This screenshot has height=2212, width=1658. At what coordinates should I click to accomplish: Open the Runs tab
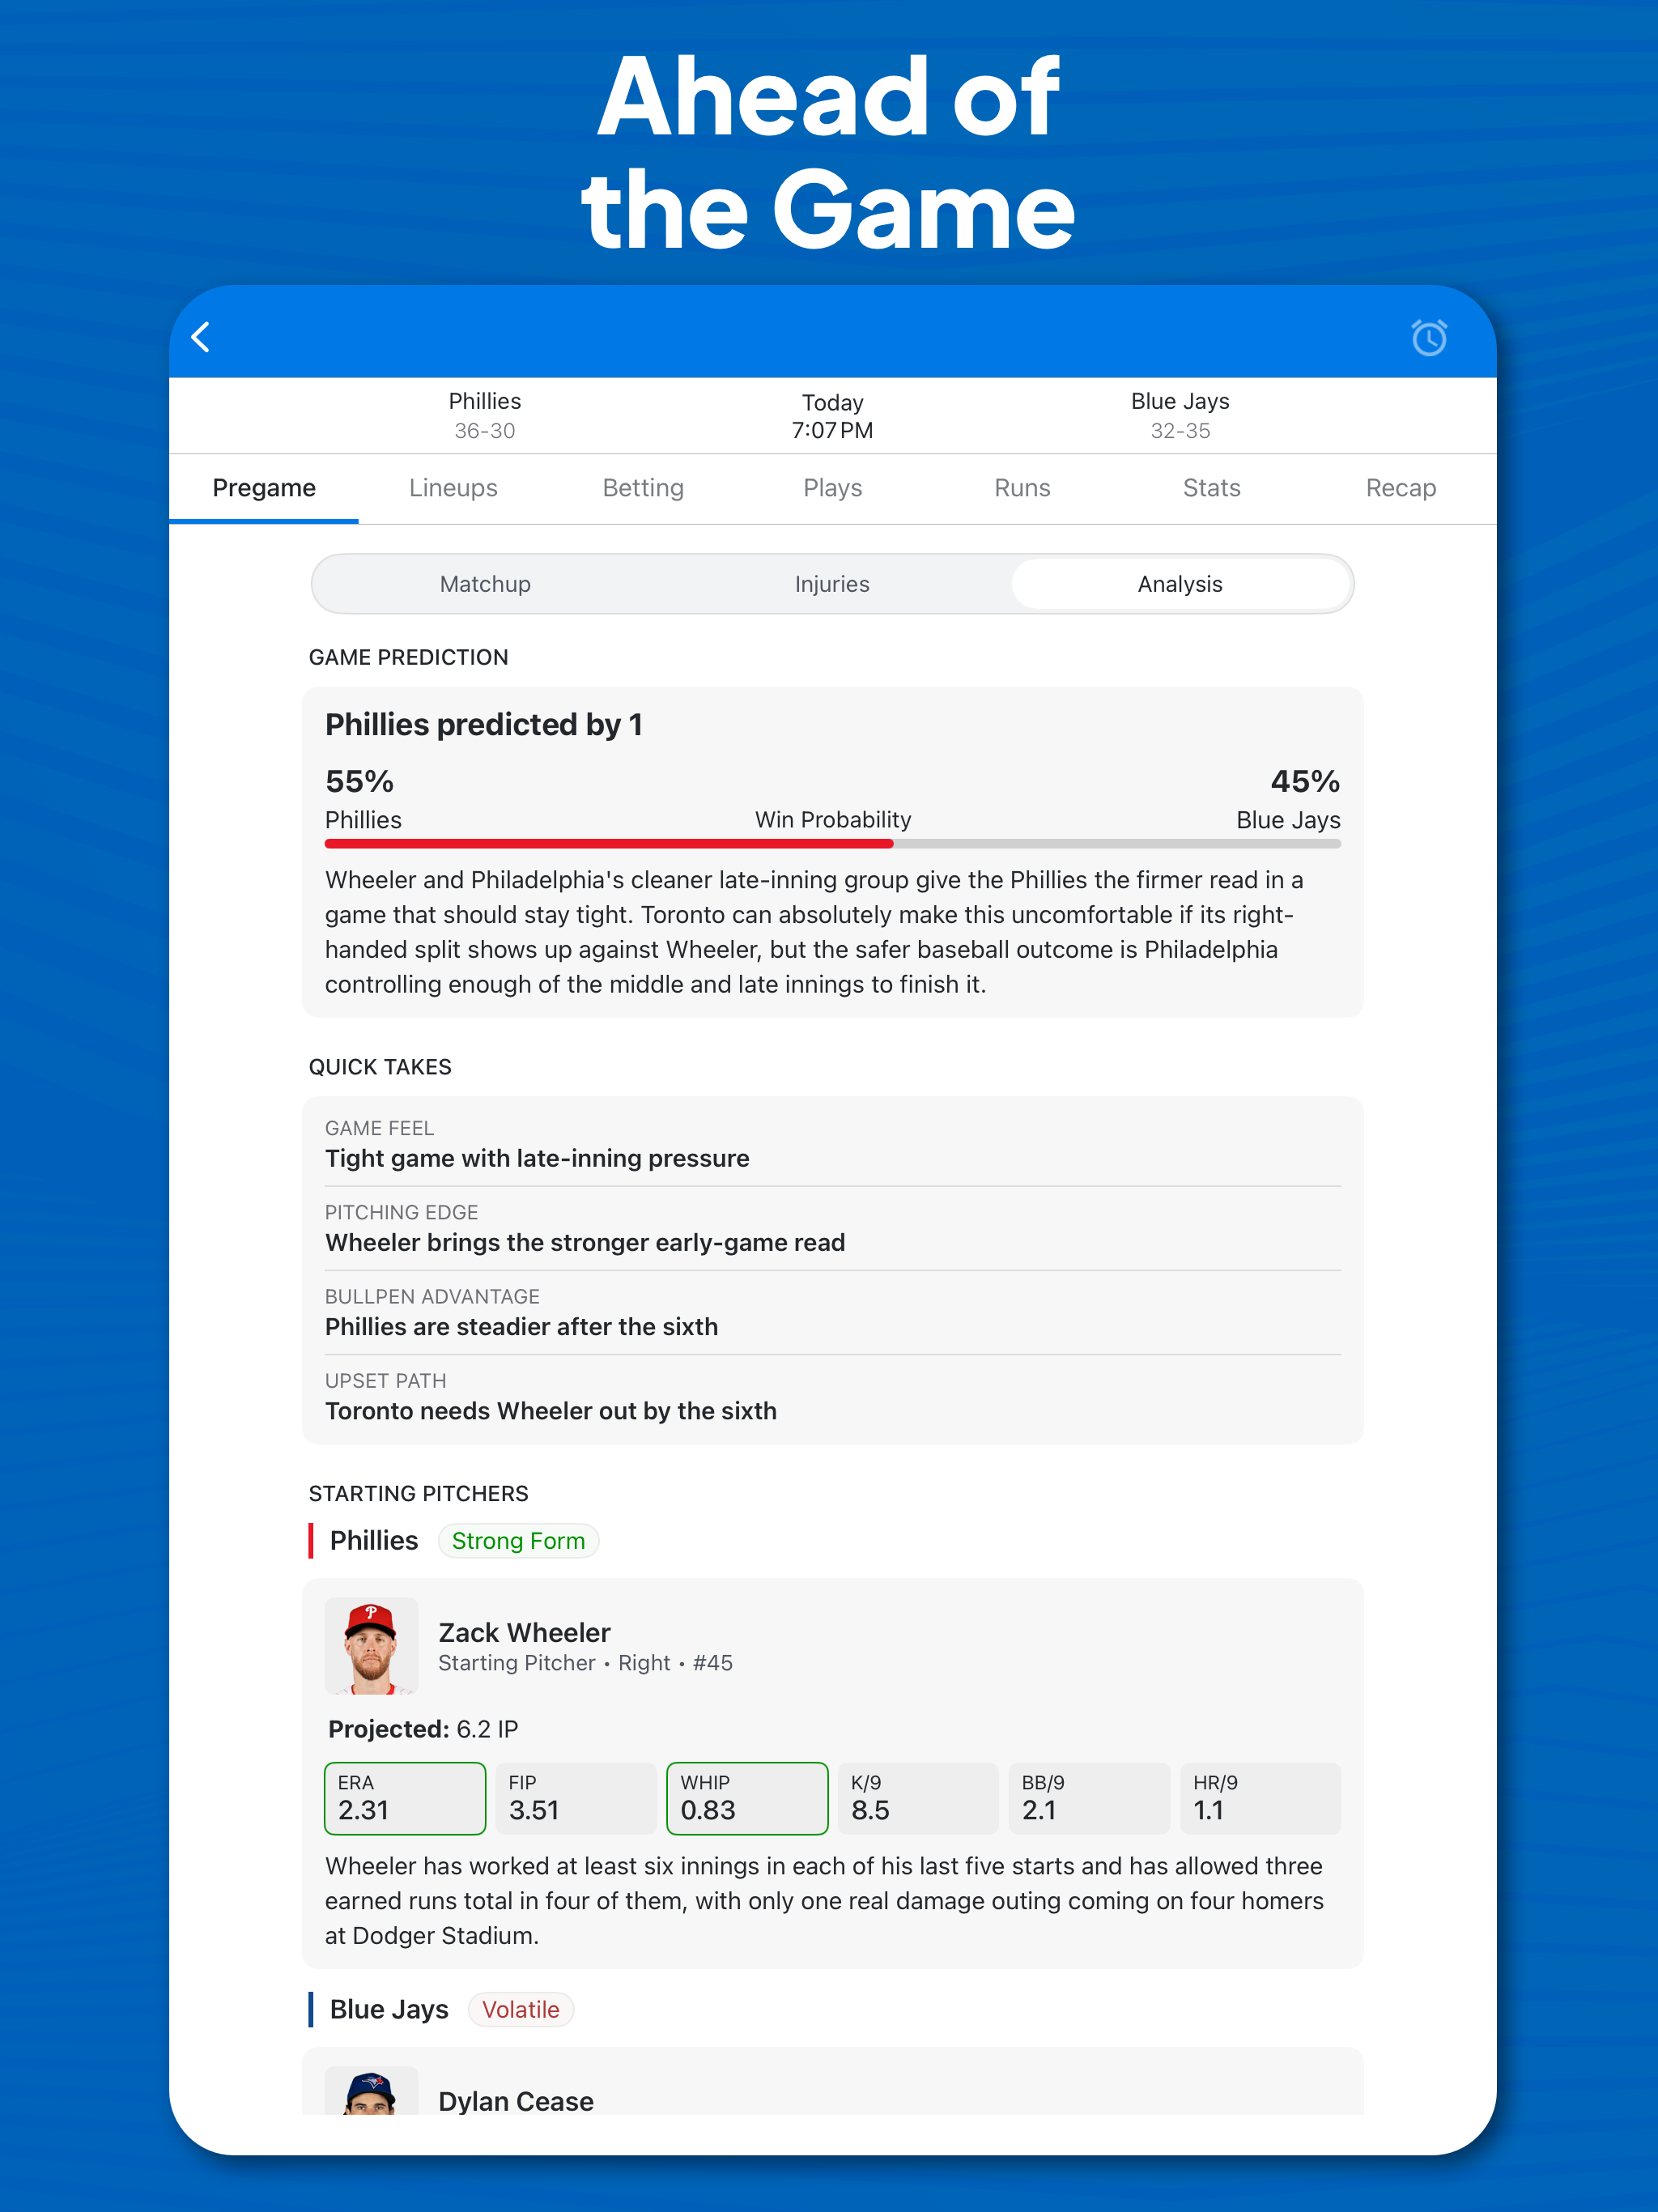(x=1022, y=488)
